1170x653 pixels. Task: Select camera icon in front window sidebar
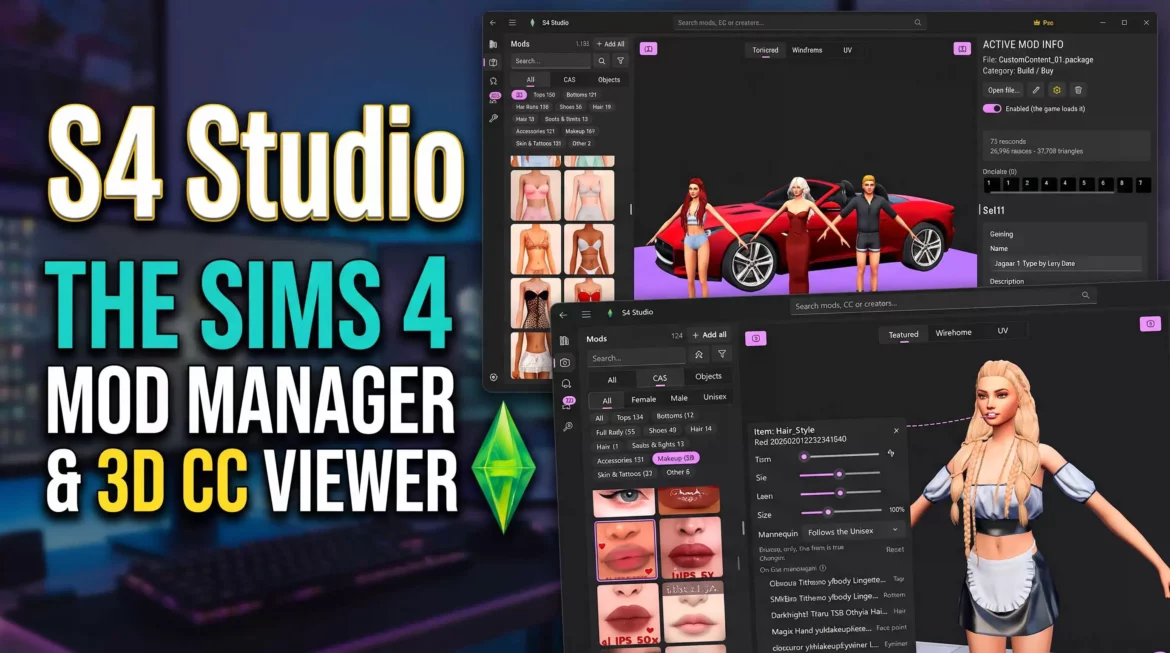pyautogui.click(x=565, y=363)
